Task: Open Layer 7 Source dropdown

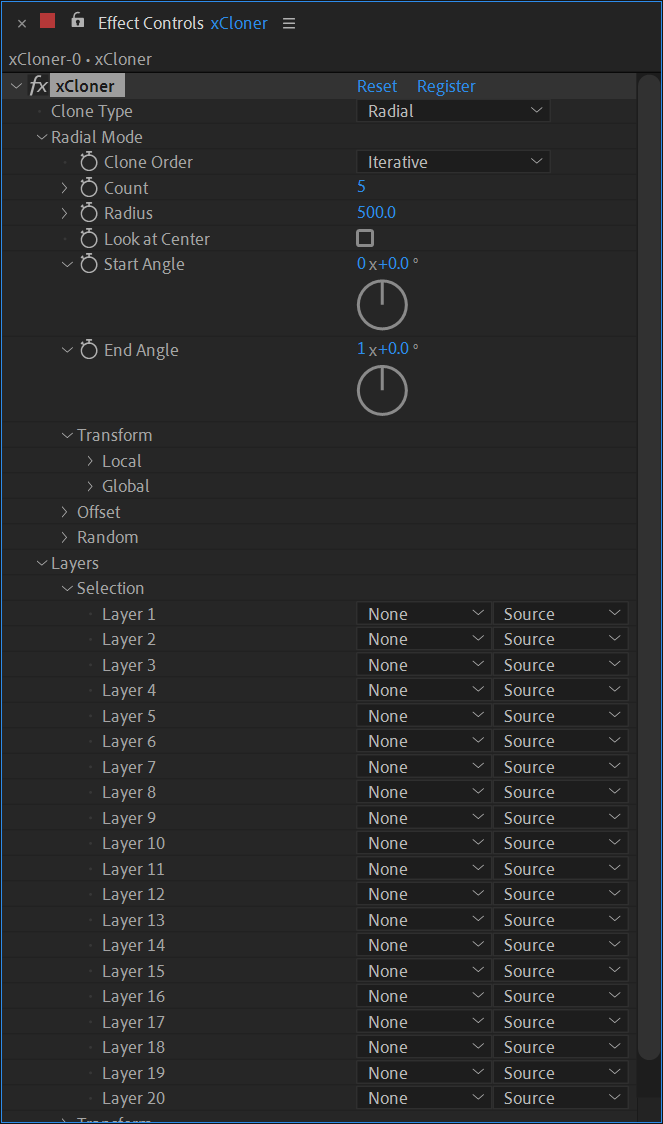Action: point(561,766)
